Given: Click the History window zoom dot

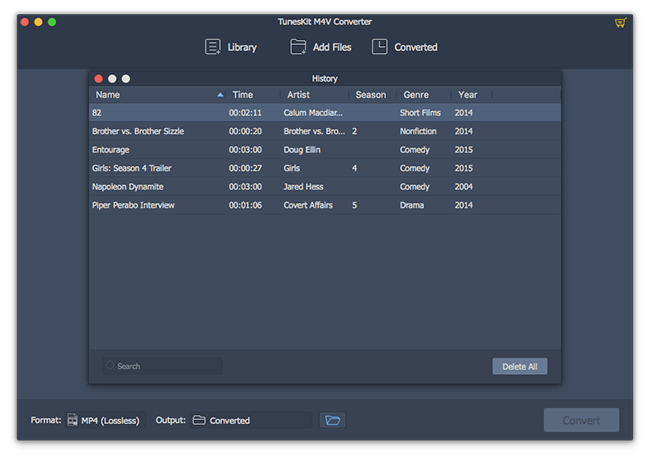Looking at the screenshot, I should coord(126,79).
